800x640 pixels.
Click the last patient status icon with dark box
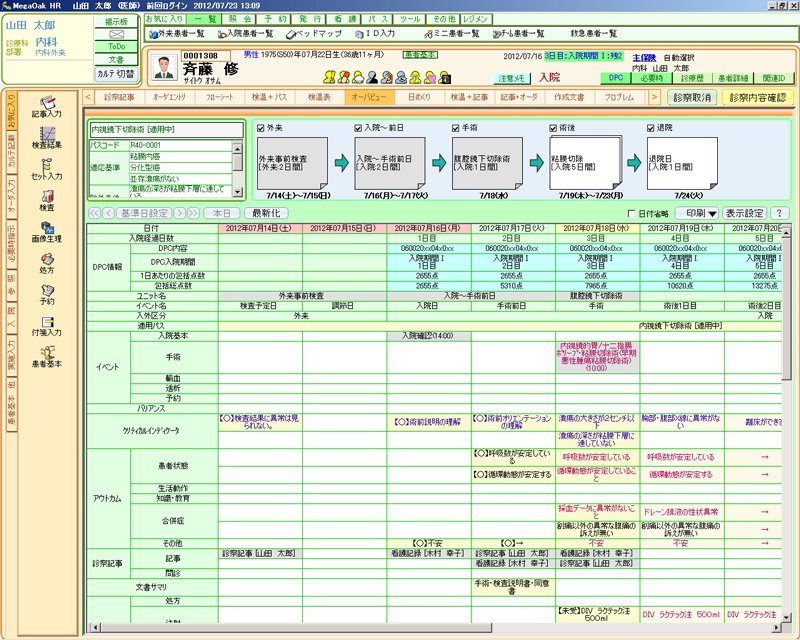[445, 77]
